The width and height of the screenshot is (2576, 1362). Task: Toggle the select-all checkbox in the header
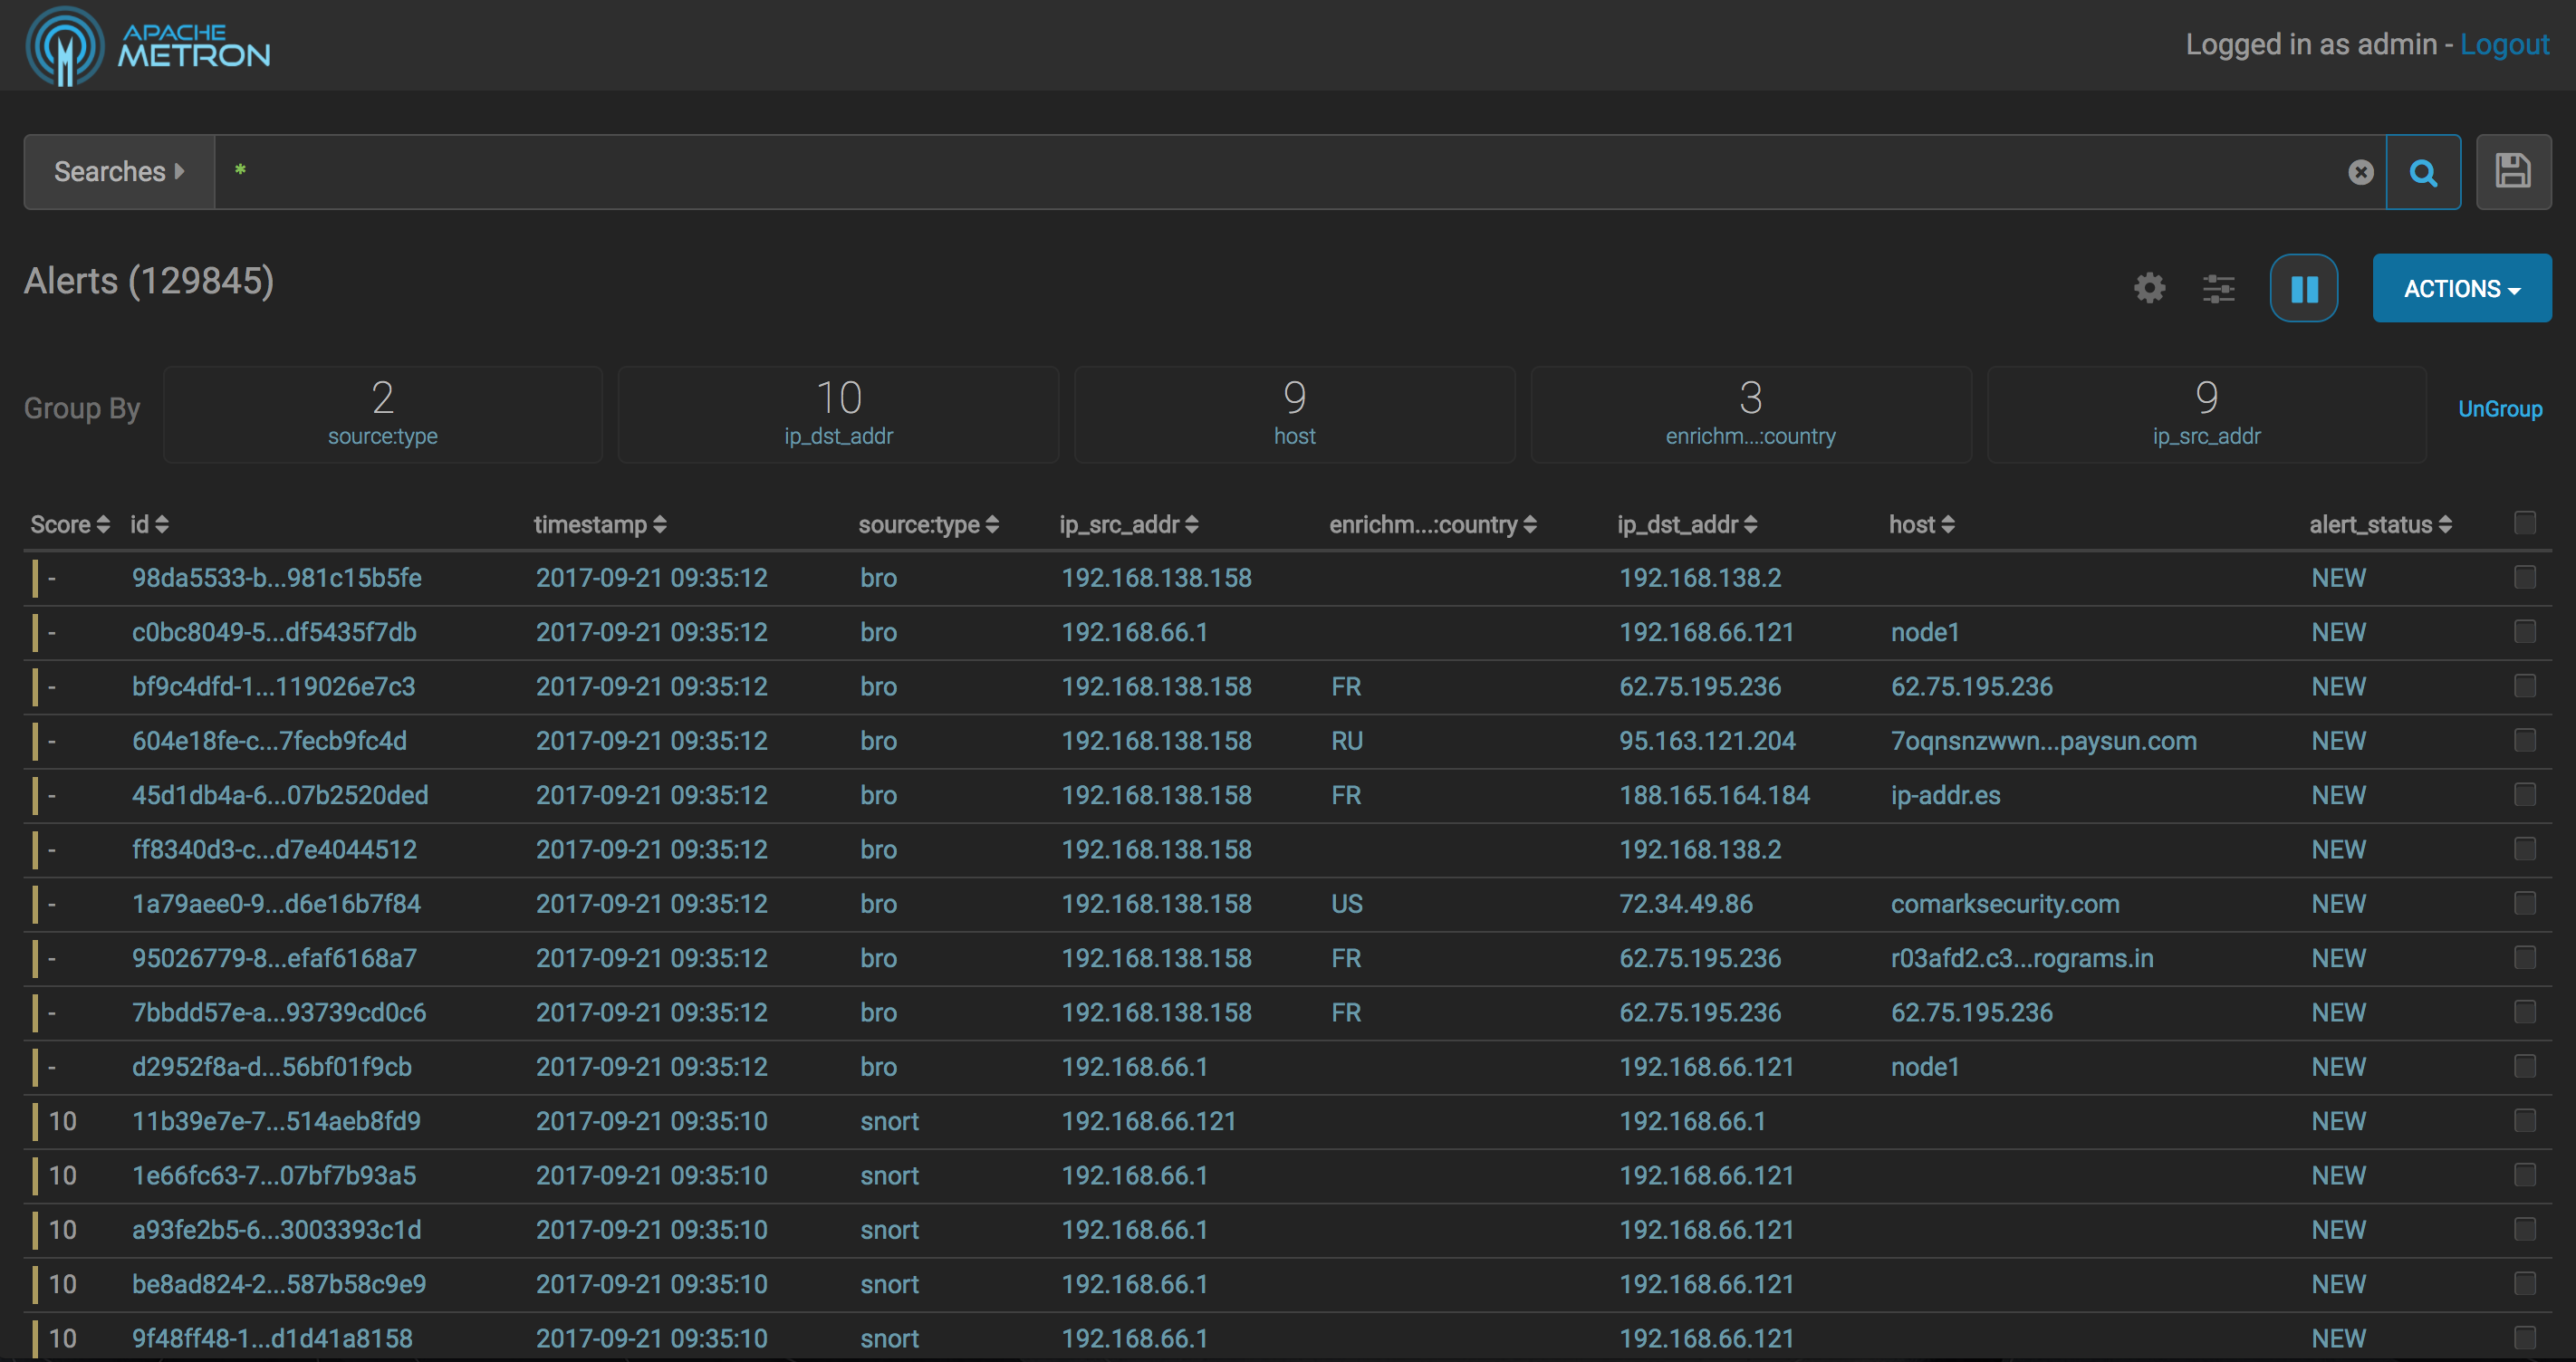pos(2525,522)
